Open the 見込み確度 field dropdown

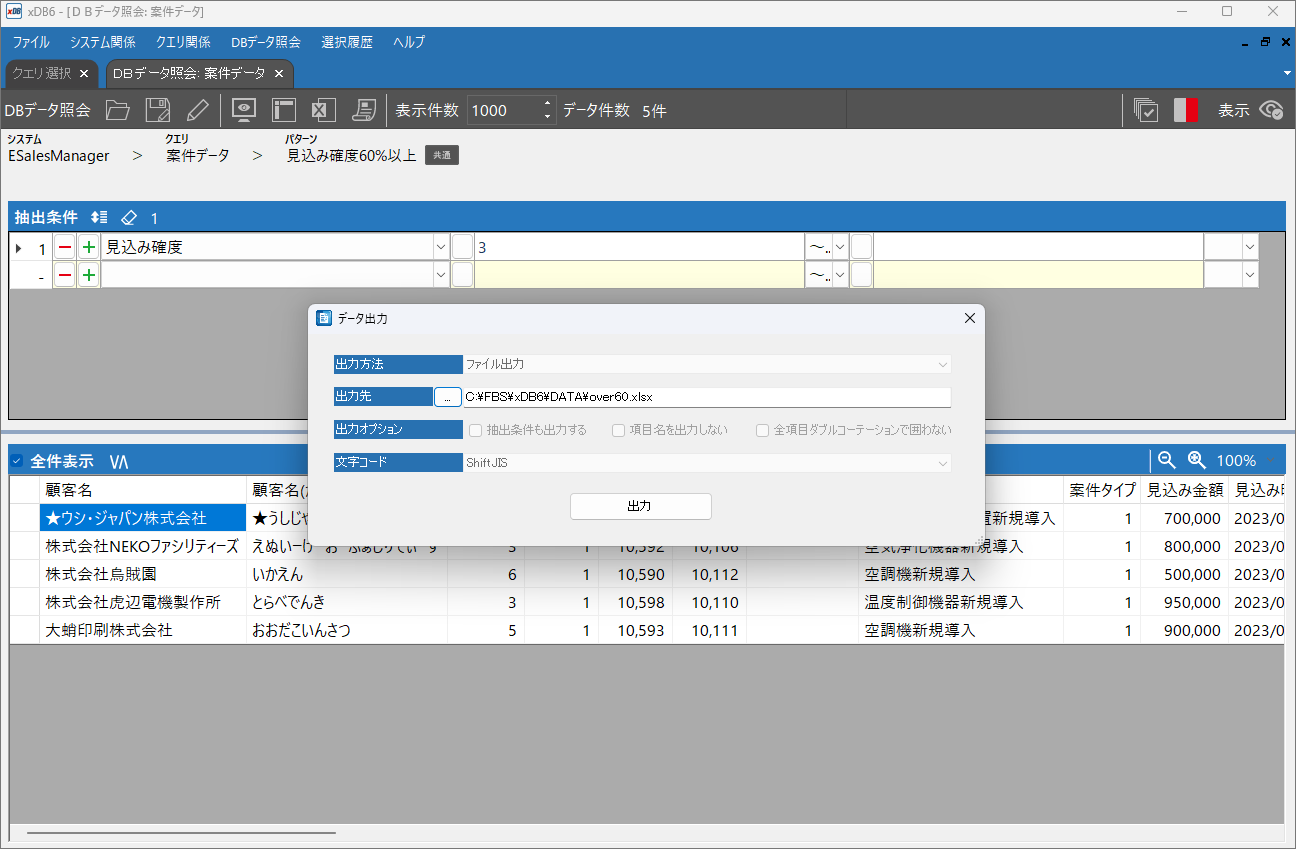[x=441, y=247]
